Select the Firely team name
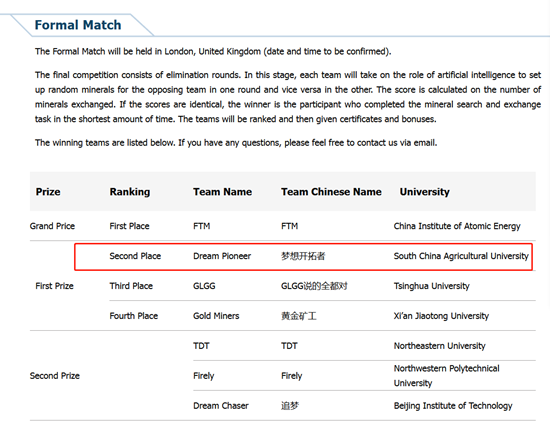Viewport: 550px width, 423px height. tap(203, 376)
